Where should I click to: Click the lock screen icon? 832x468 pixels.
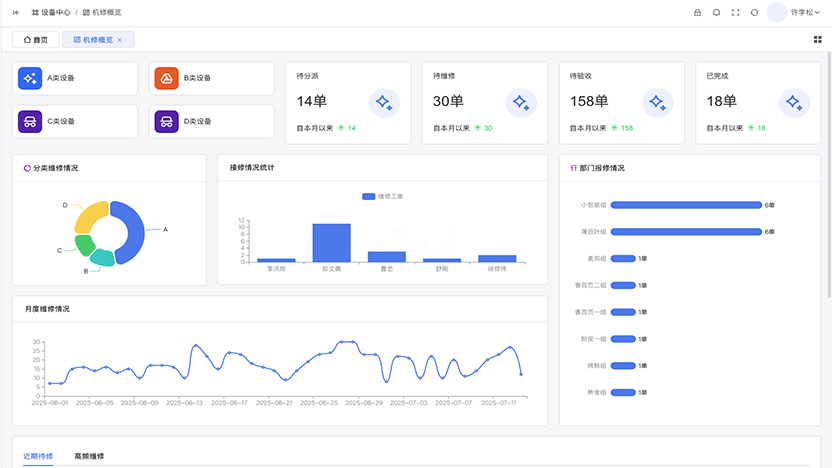click(x=697, y=12)
